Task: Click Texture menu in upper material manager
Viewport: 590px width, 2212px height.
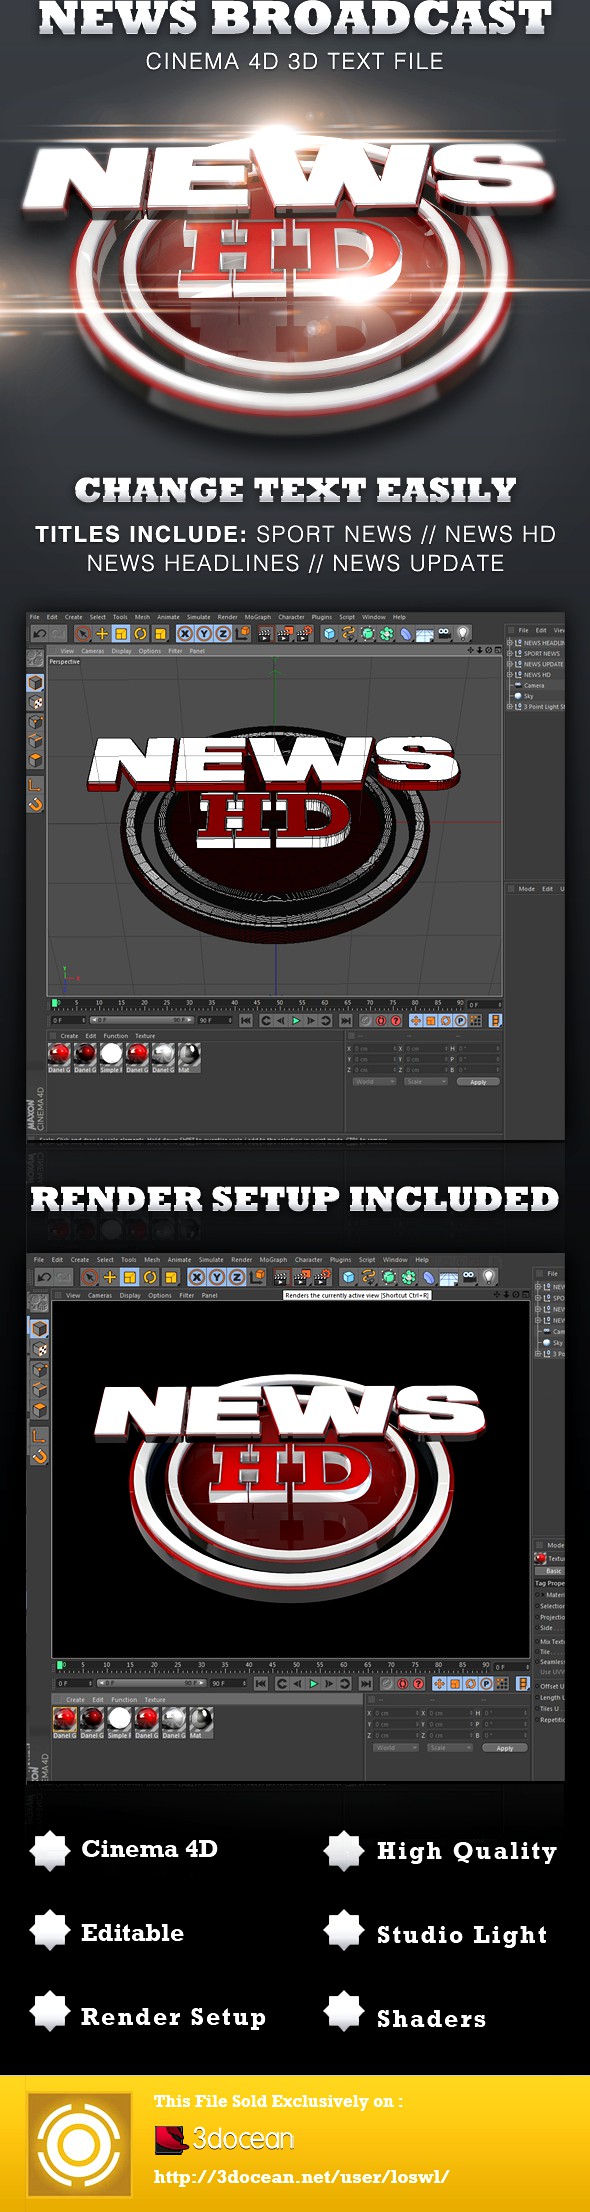Action: [145, 1035]
